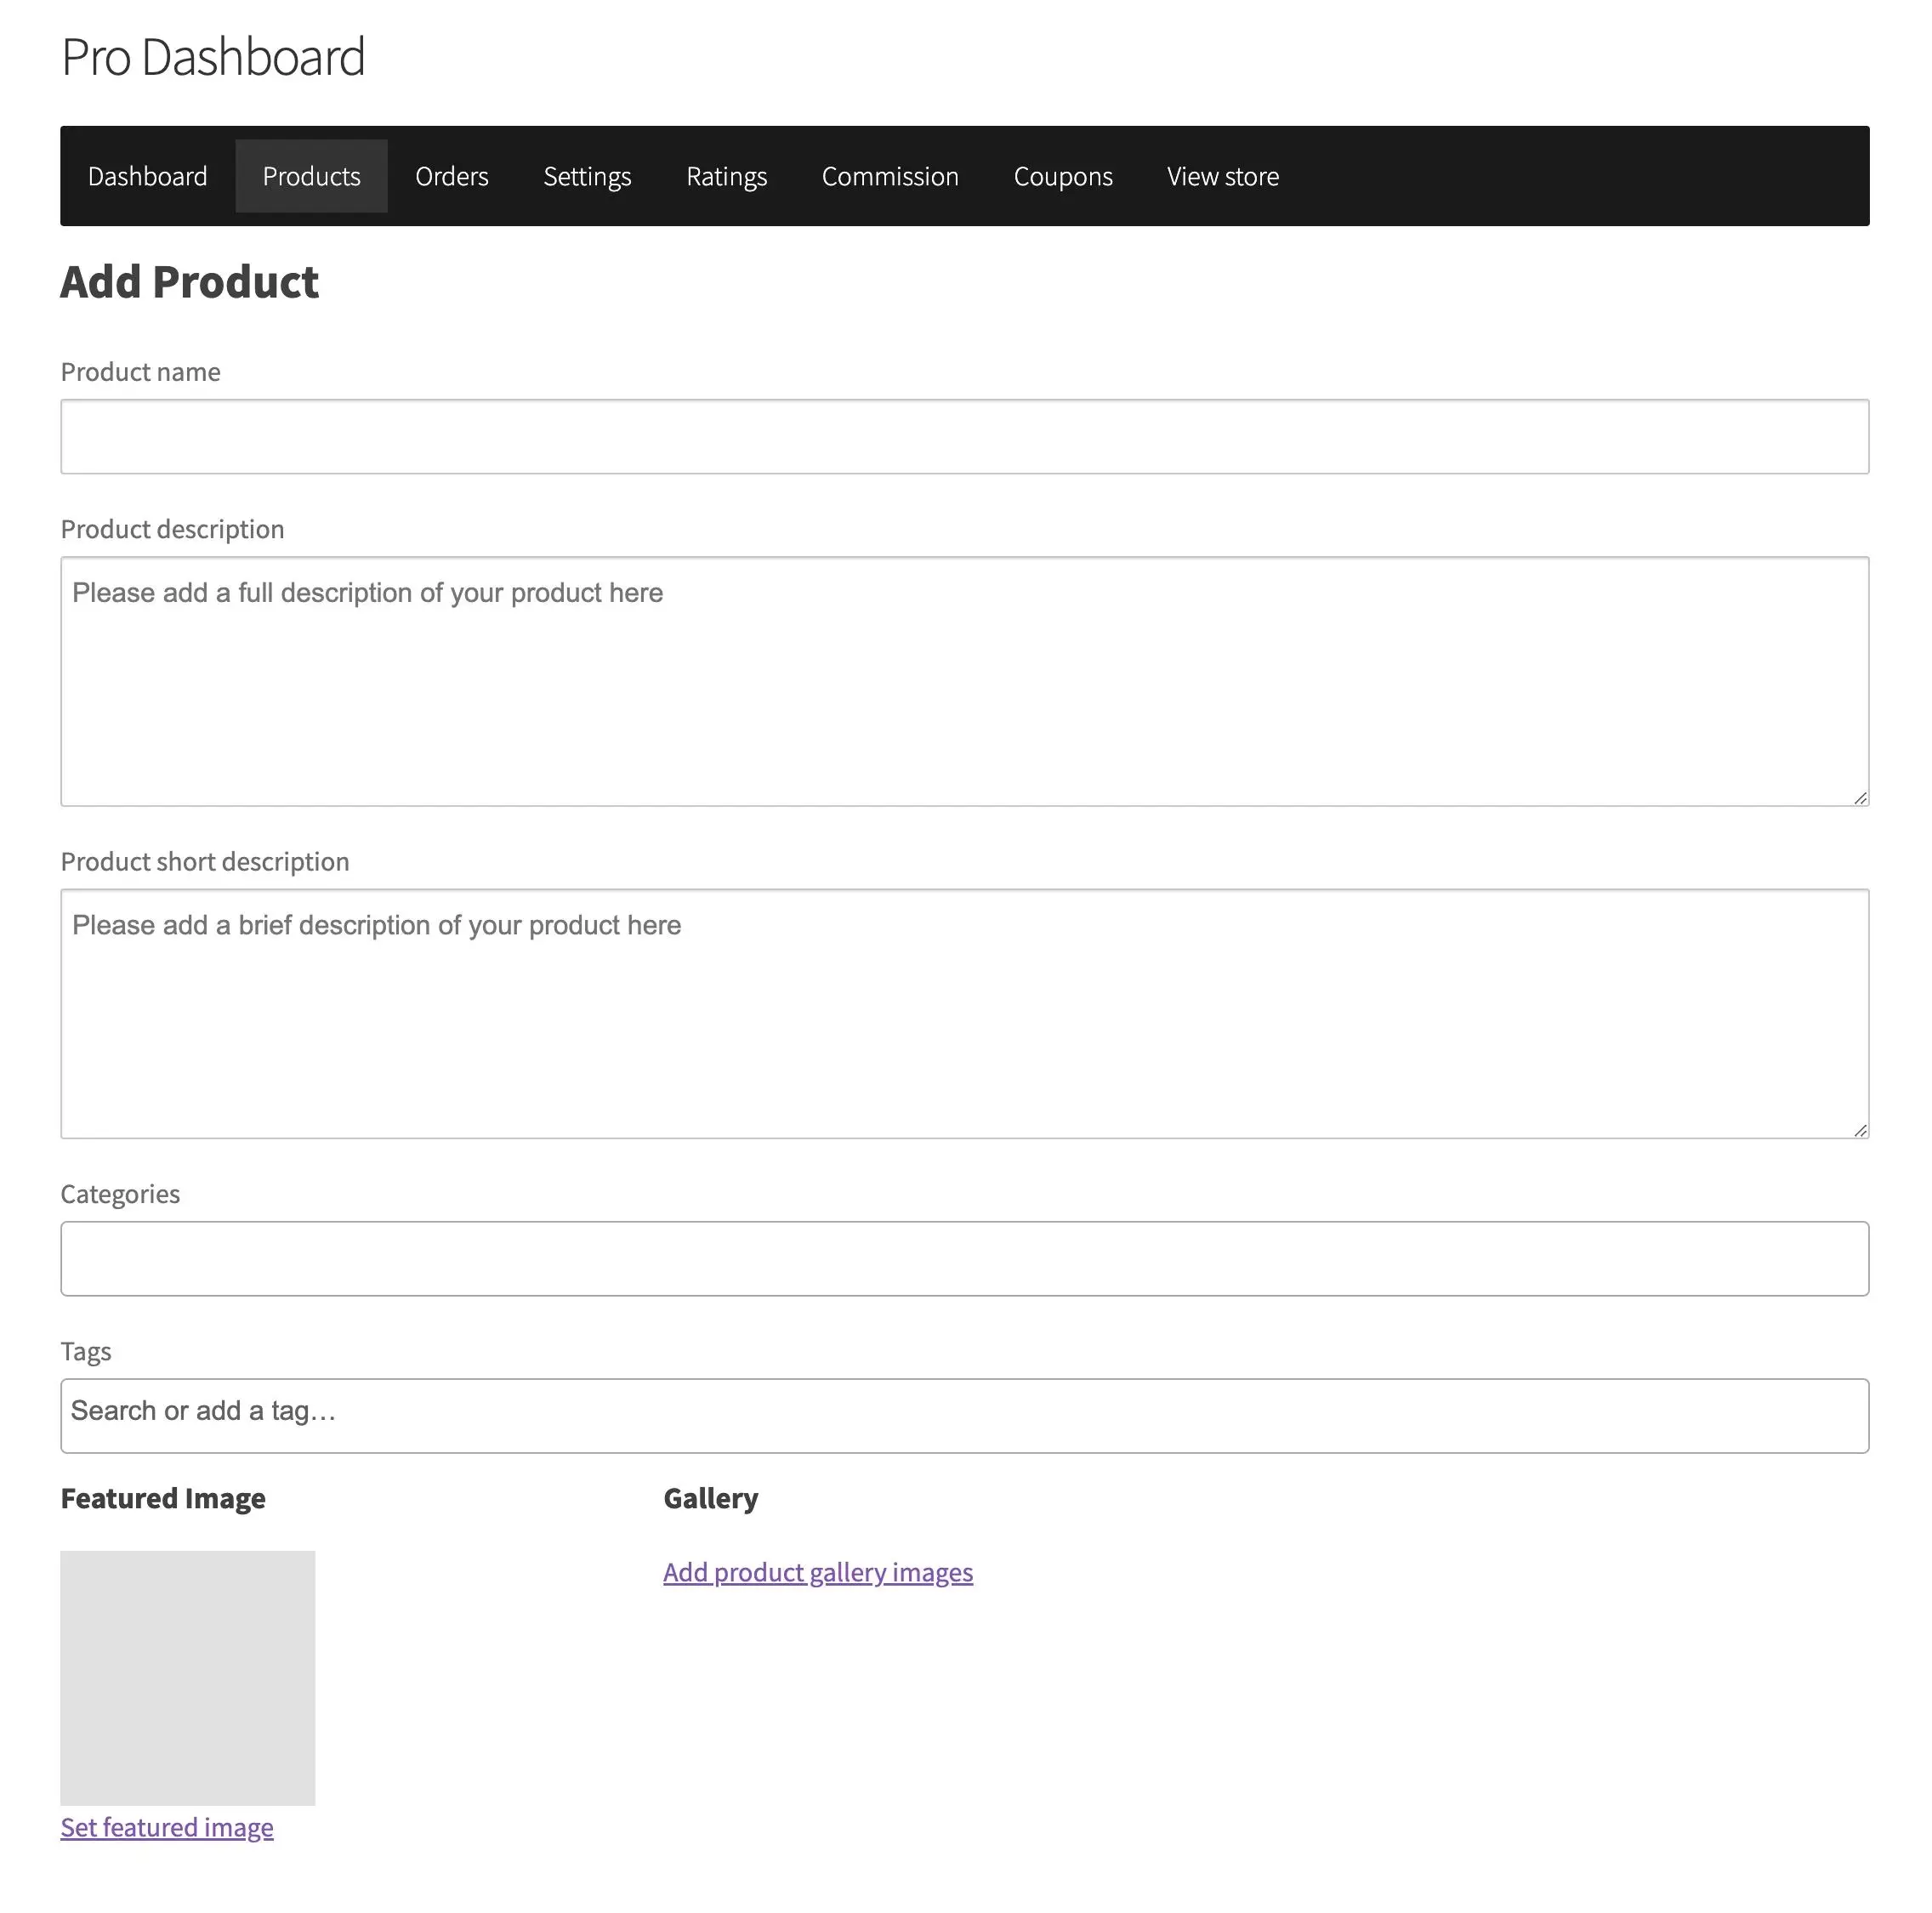
Task: Click the Add Product heading
Action: pyautogui.click(x=190, y=282)
